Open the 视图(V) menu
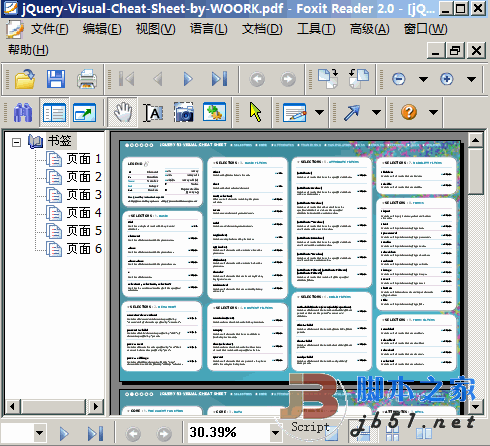The height and width of the screenshot is (446, 490). tap(156, 29)
